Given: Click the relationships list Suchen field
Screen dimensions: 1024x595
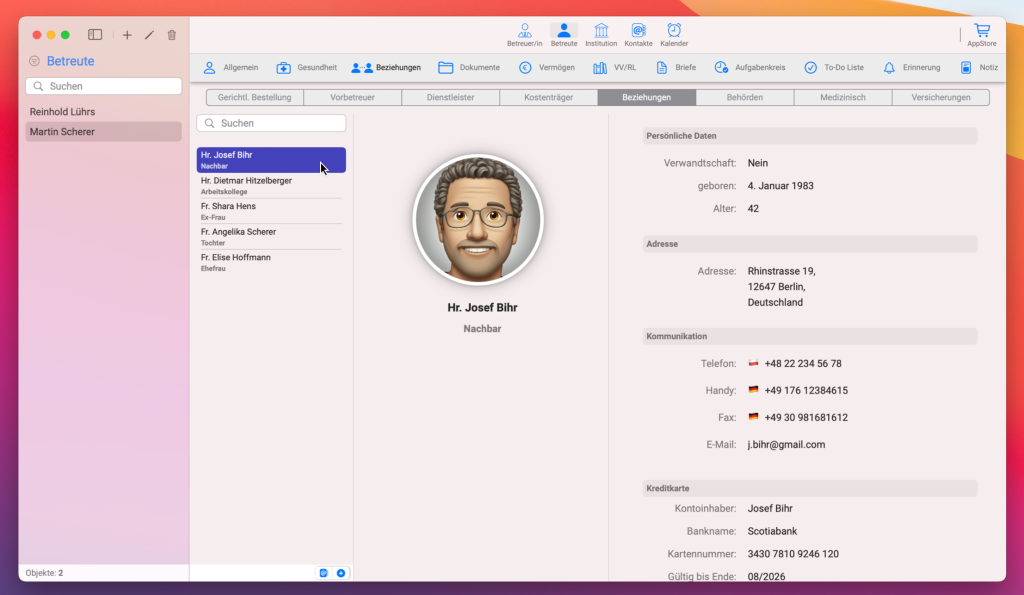Looking at the screenshot, I should coord(271,123).
